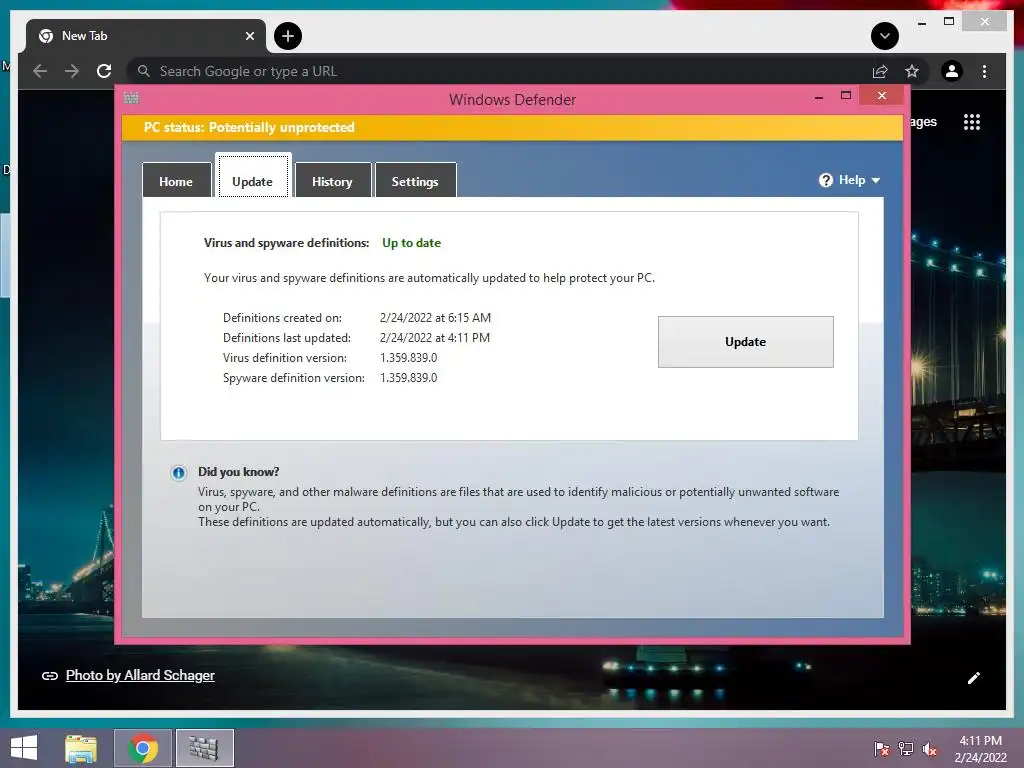Open File Explorer from taskbar
The image size is (1024, 768).
pos(81,748)
